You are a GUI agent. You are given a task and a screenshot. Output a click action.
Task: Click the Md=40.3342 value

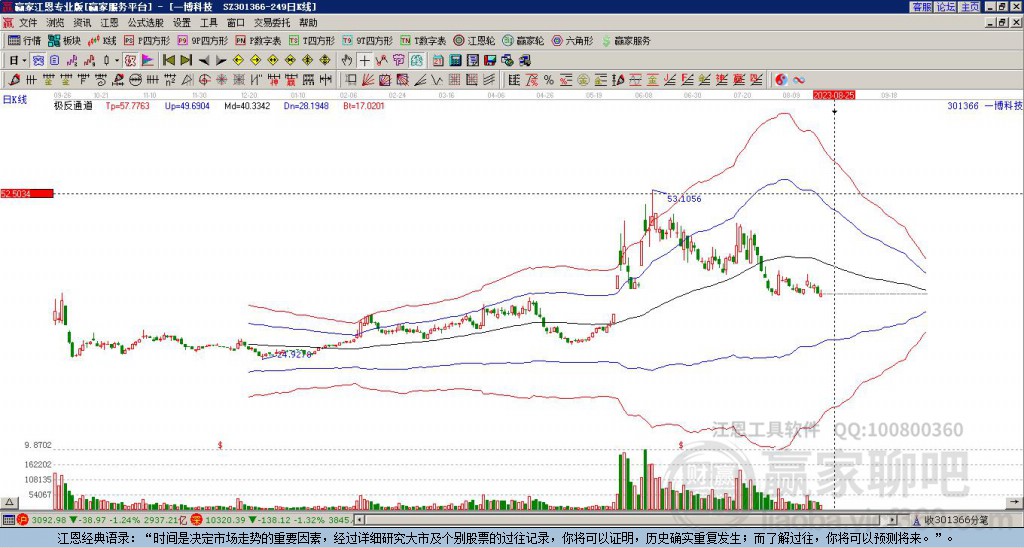[248, 105]
